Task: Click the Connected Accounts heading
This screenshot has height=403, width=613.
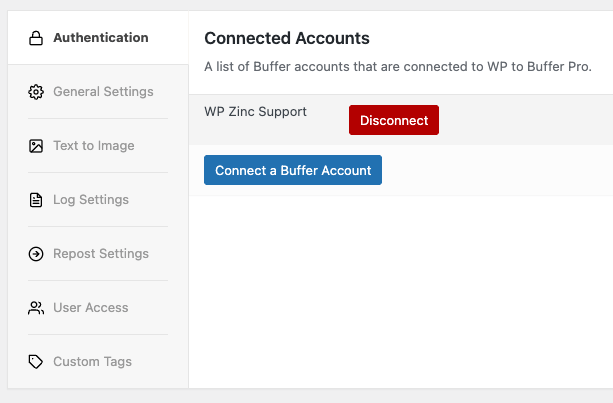Action: [287, 38]
